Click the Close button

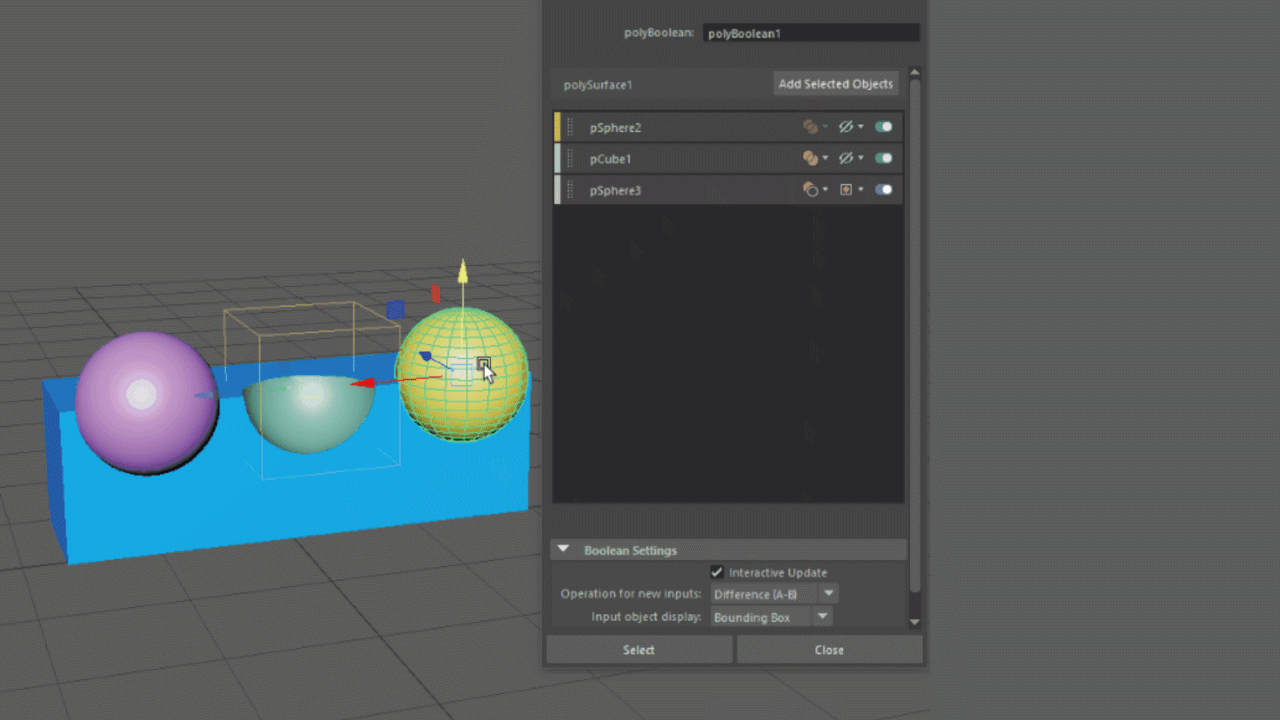tap(829, 649)
